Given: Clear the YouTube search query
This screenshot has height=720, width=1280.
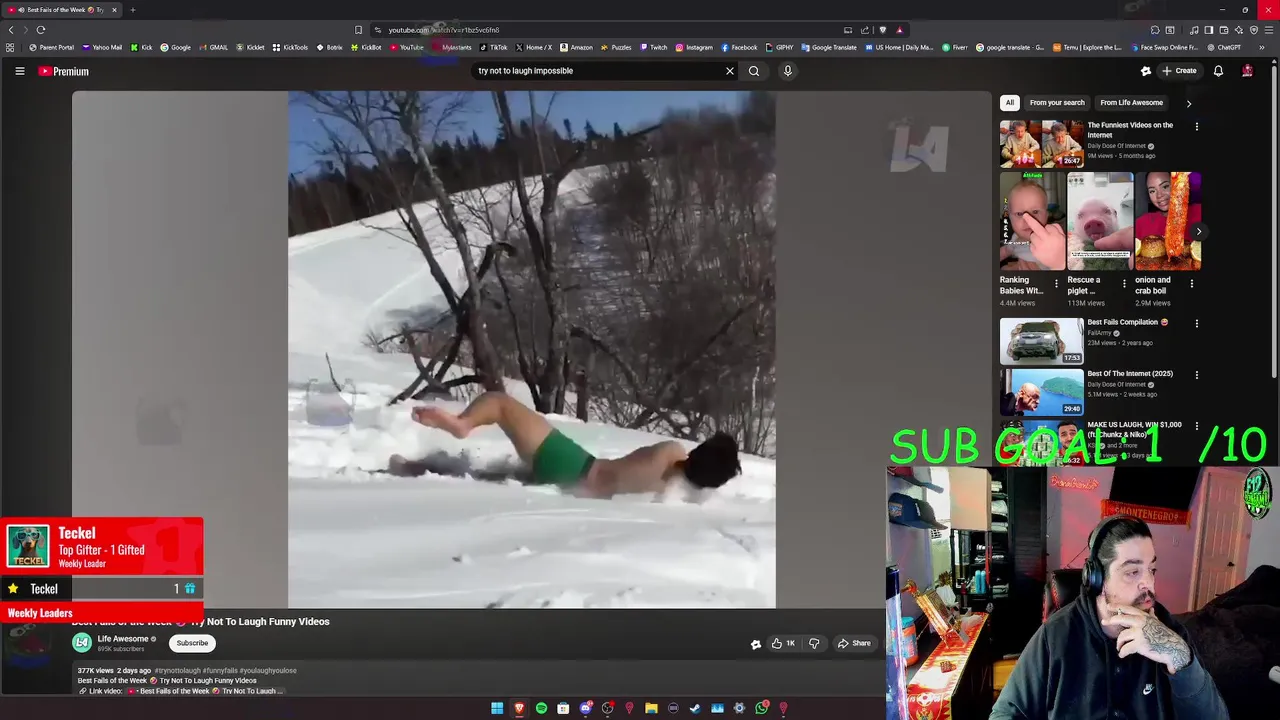Looking at the screenshot, I should tap(729, 71).
